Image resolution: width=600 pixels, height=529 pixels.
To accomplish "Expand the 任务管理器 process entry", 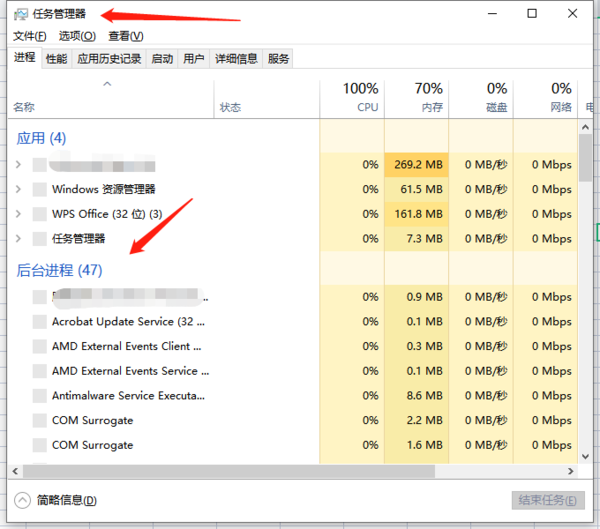I will point(18,239).
